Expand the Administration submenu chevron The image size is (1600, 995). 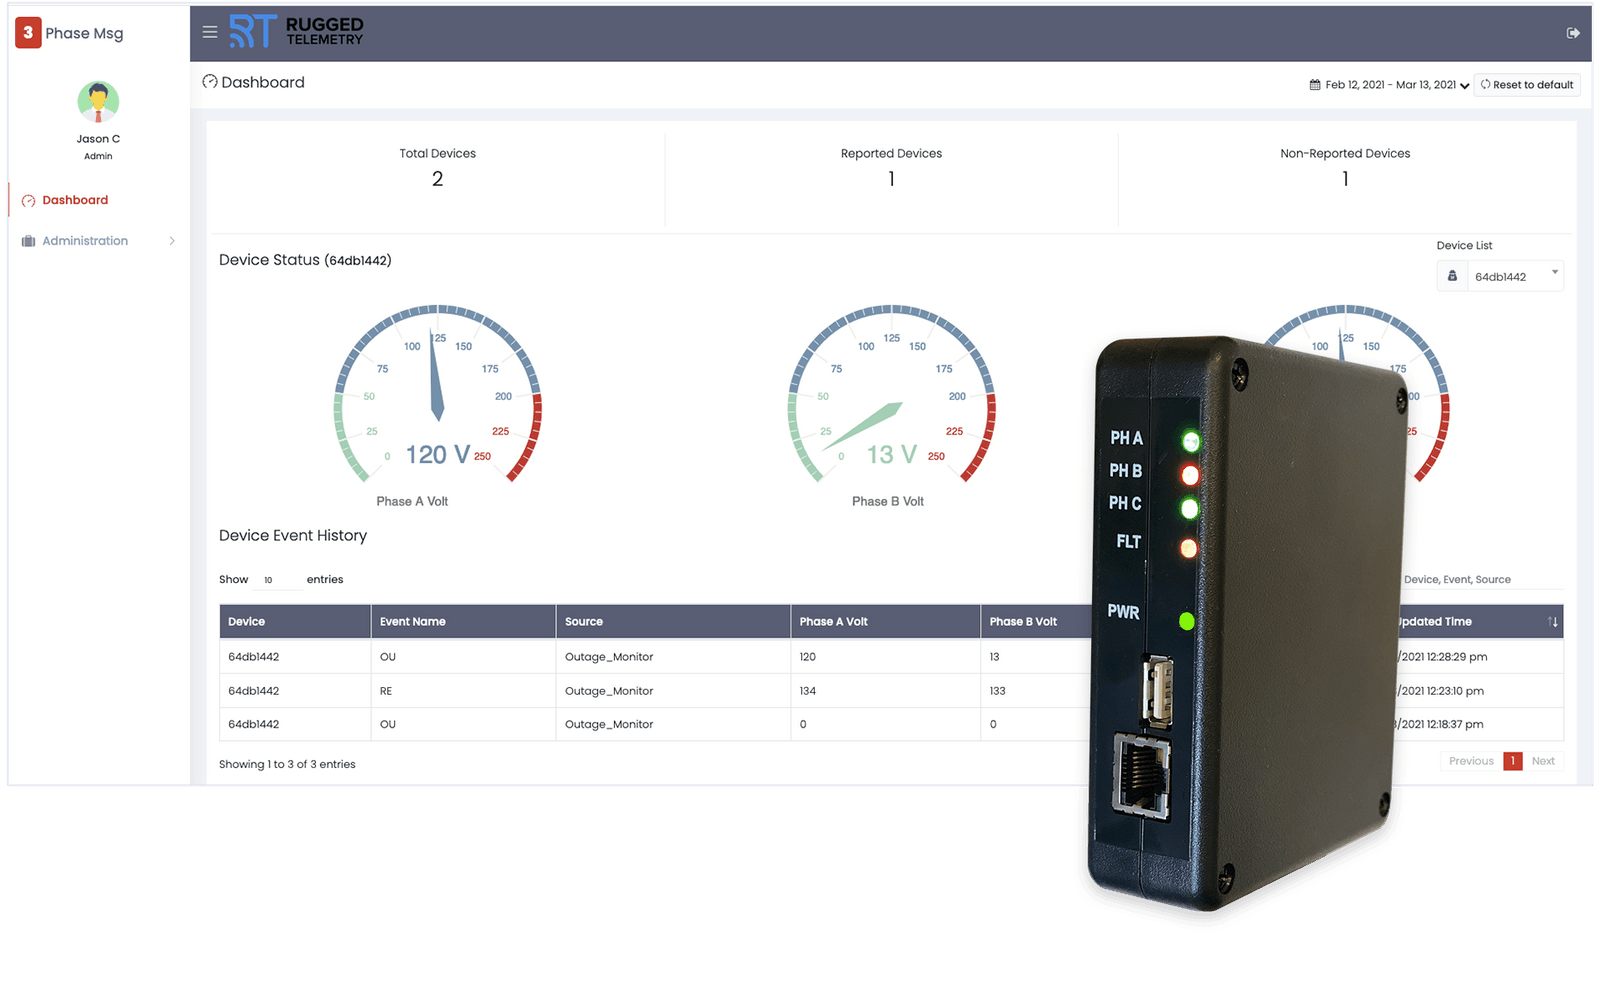171,240
